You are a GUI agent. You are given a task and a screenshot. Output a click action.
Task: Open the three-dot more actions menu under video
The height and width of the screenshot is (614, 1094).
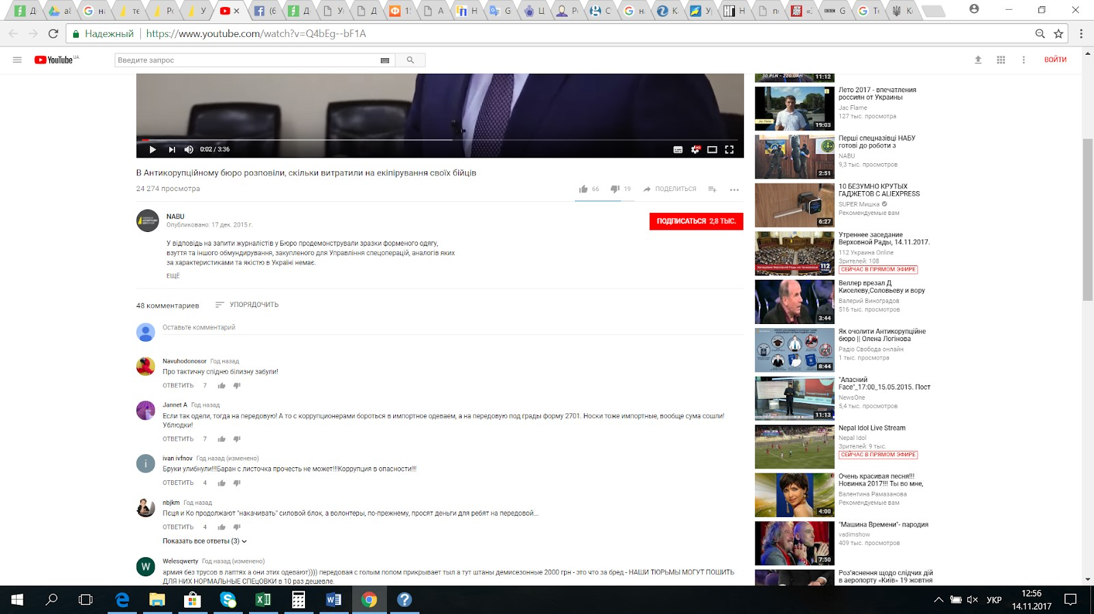734,189
